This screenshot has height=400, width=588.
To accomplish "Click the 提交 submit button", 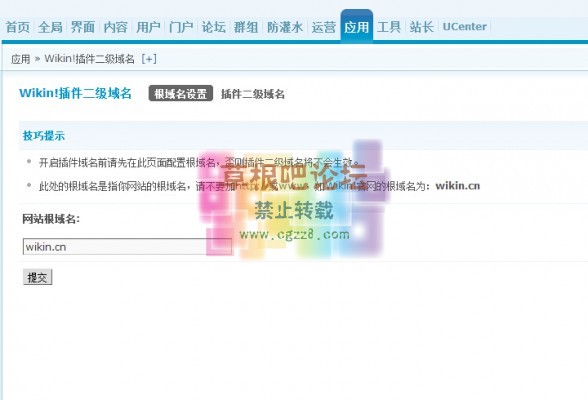I will (x=37, y=277).
